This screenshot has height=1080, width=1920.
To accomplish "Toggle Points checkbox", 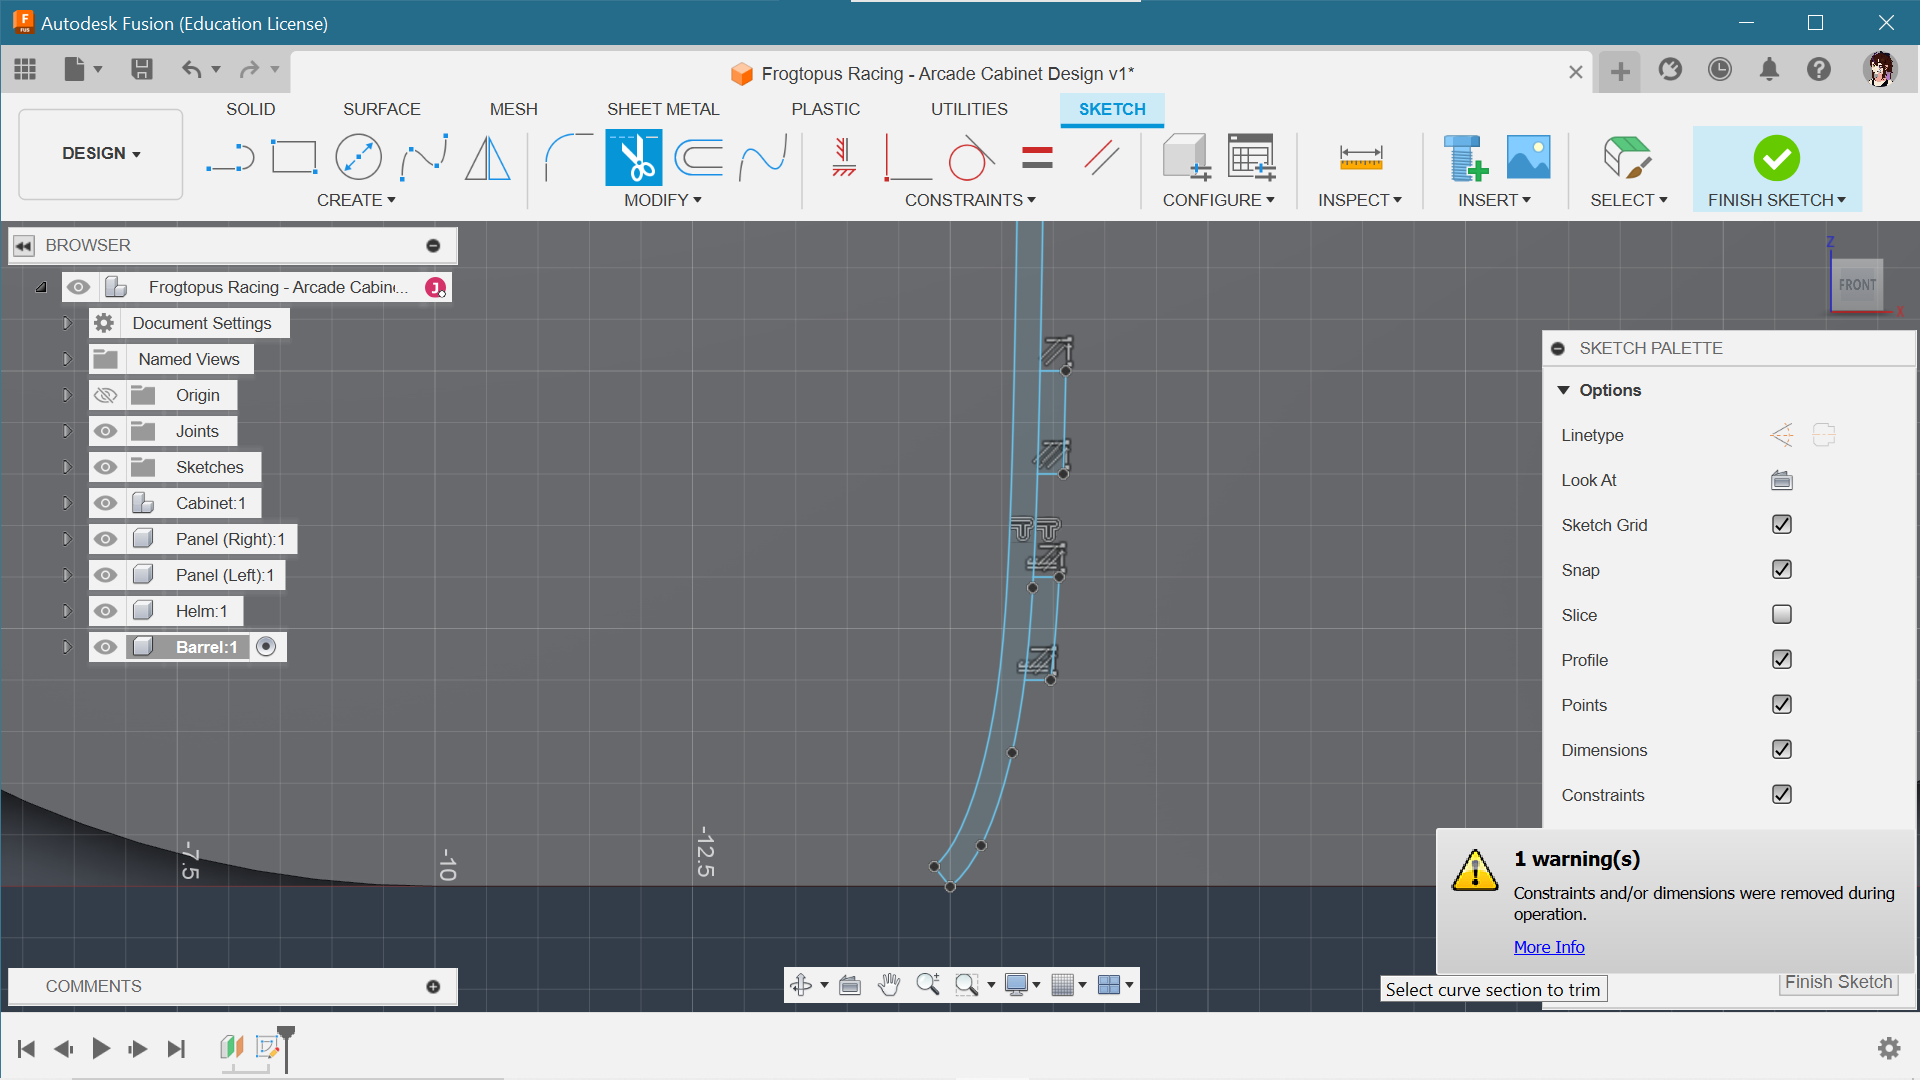I will 1781,705.
